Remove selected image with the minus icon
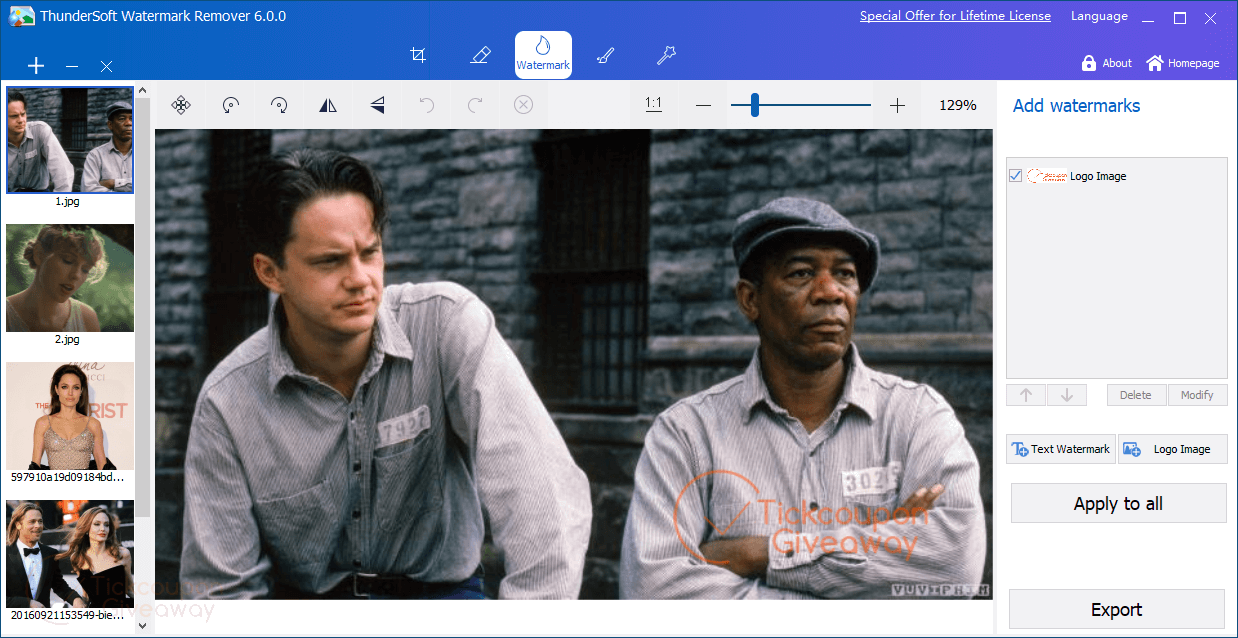 coord(72,66)
